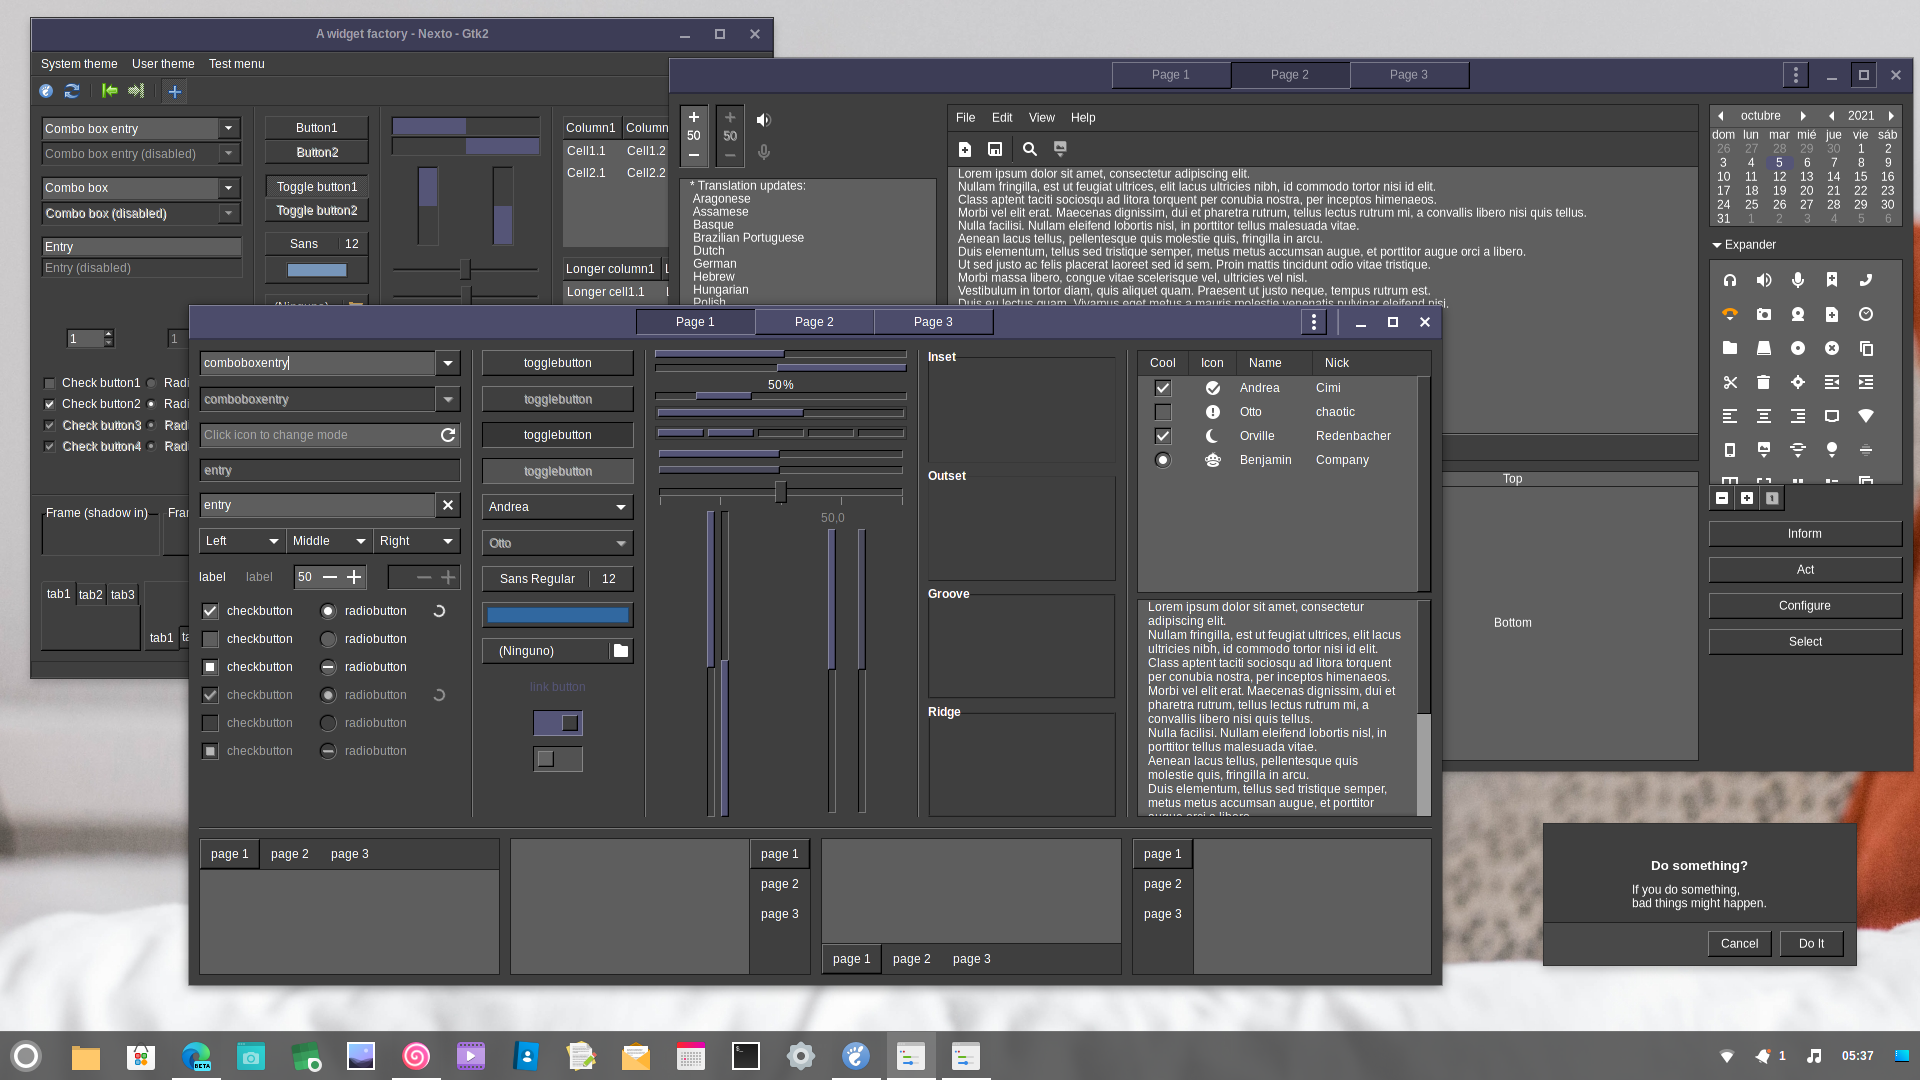Open the Files folder icon in the taskbar
This screenshot has height=1080, width=1920.
click(x=86, y=1056)
